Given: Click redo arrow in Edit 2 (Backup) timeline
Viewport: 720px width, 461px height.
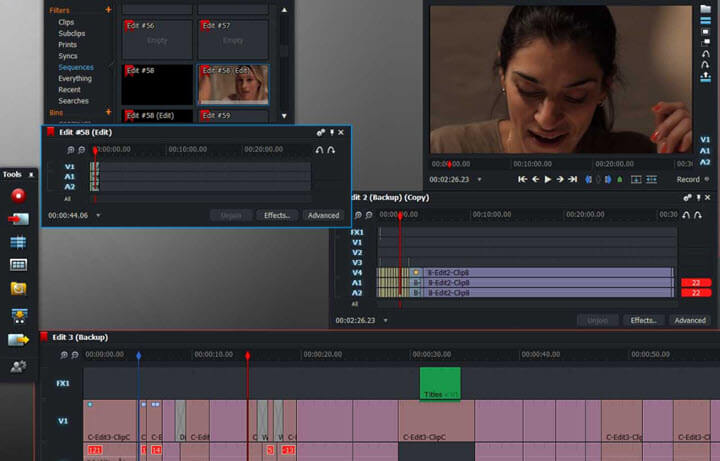Looking at the screenshot, I should (x=699, y=215).
